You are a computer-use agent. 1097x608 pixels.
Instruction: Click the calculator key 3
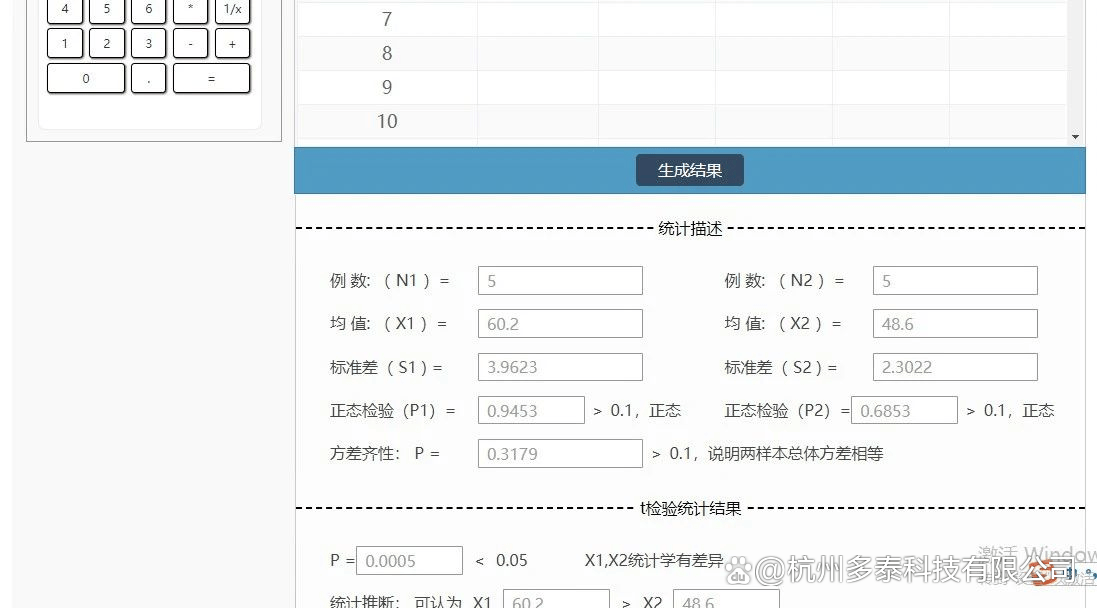148,43
